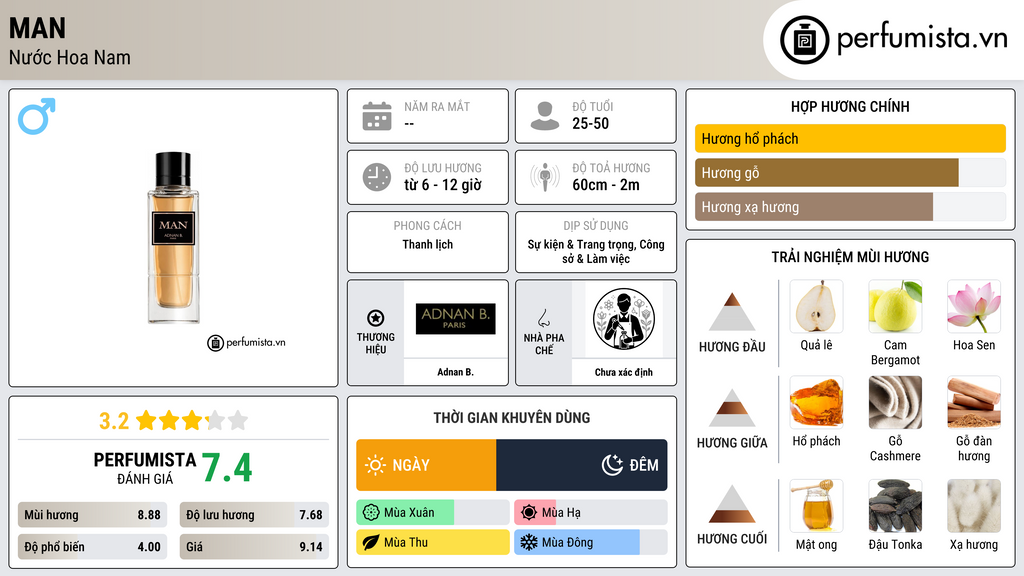The image size is (1024, 576).
Task: Click the snowflake icon for Mùa Đông
Action: point(529,542)
